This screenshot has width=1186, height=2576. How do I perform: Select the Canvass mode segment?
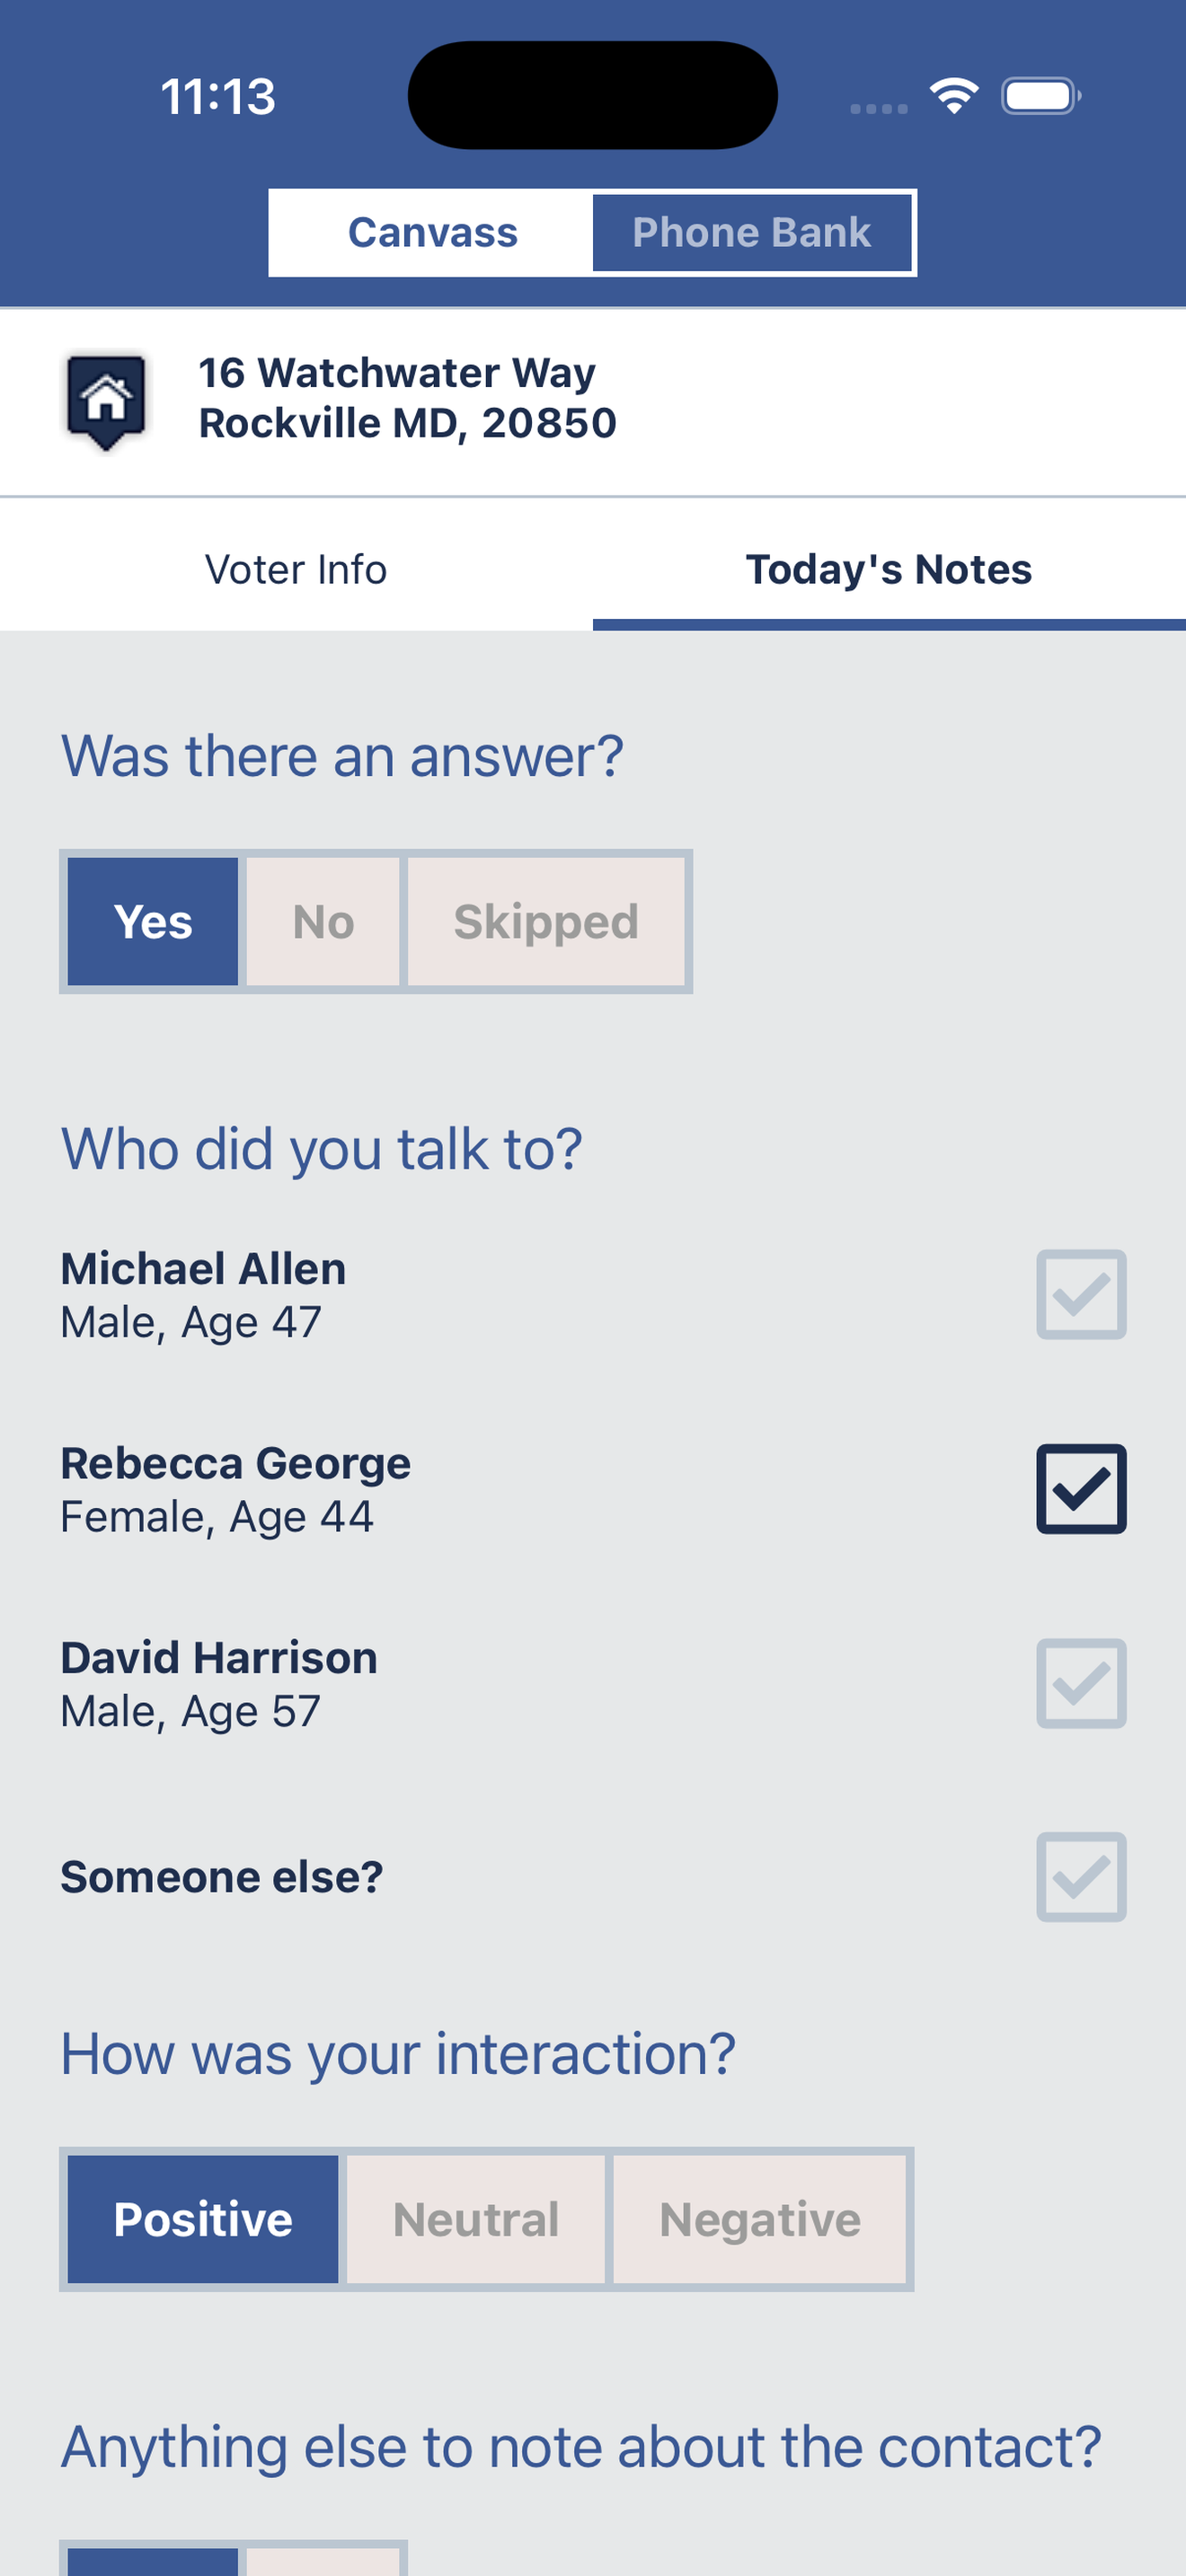(432, 232)
